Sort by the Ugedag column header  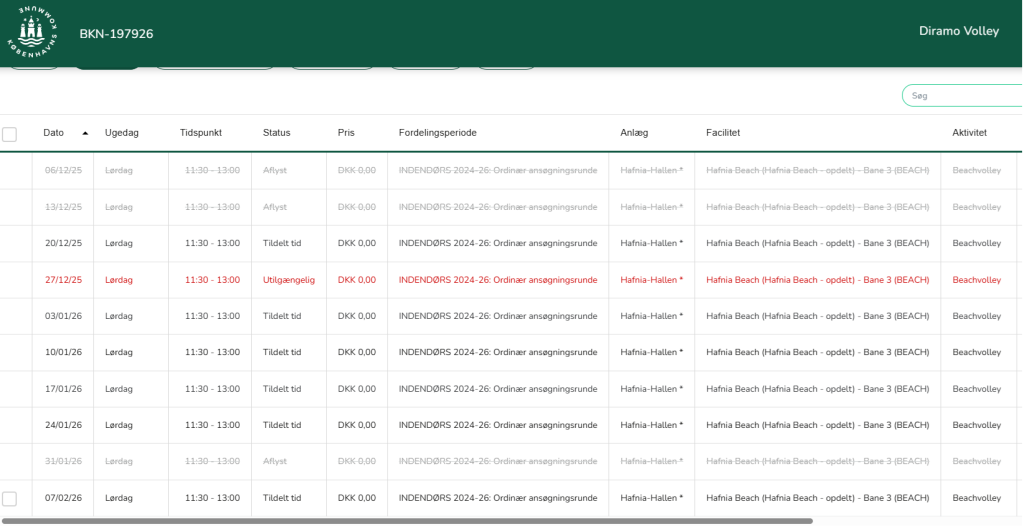122,133
